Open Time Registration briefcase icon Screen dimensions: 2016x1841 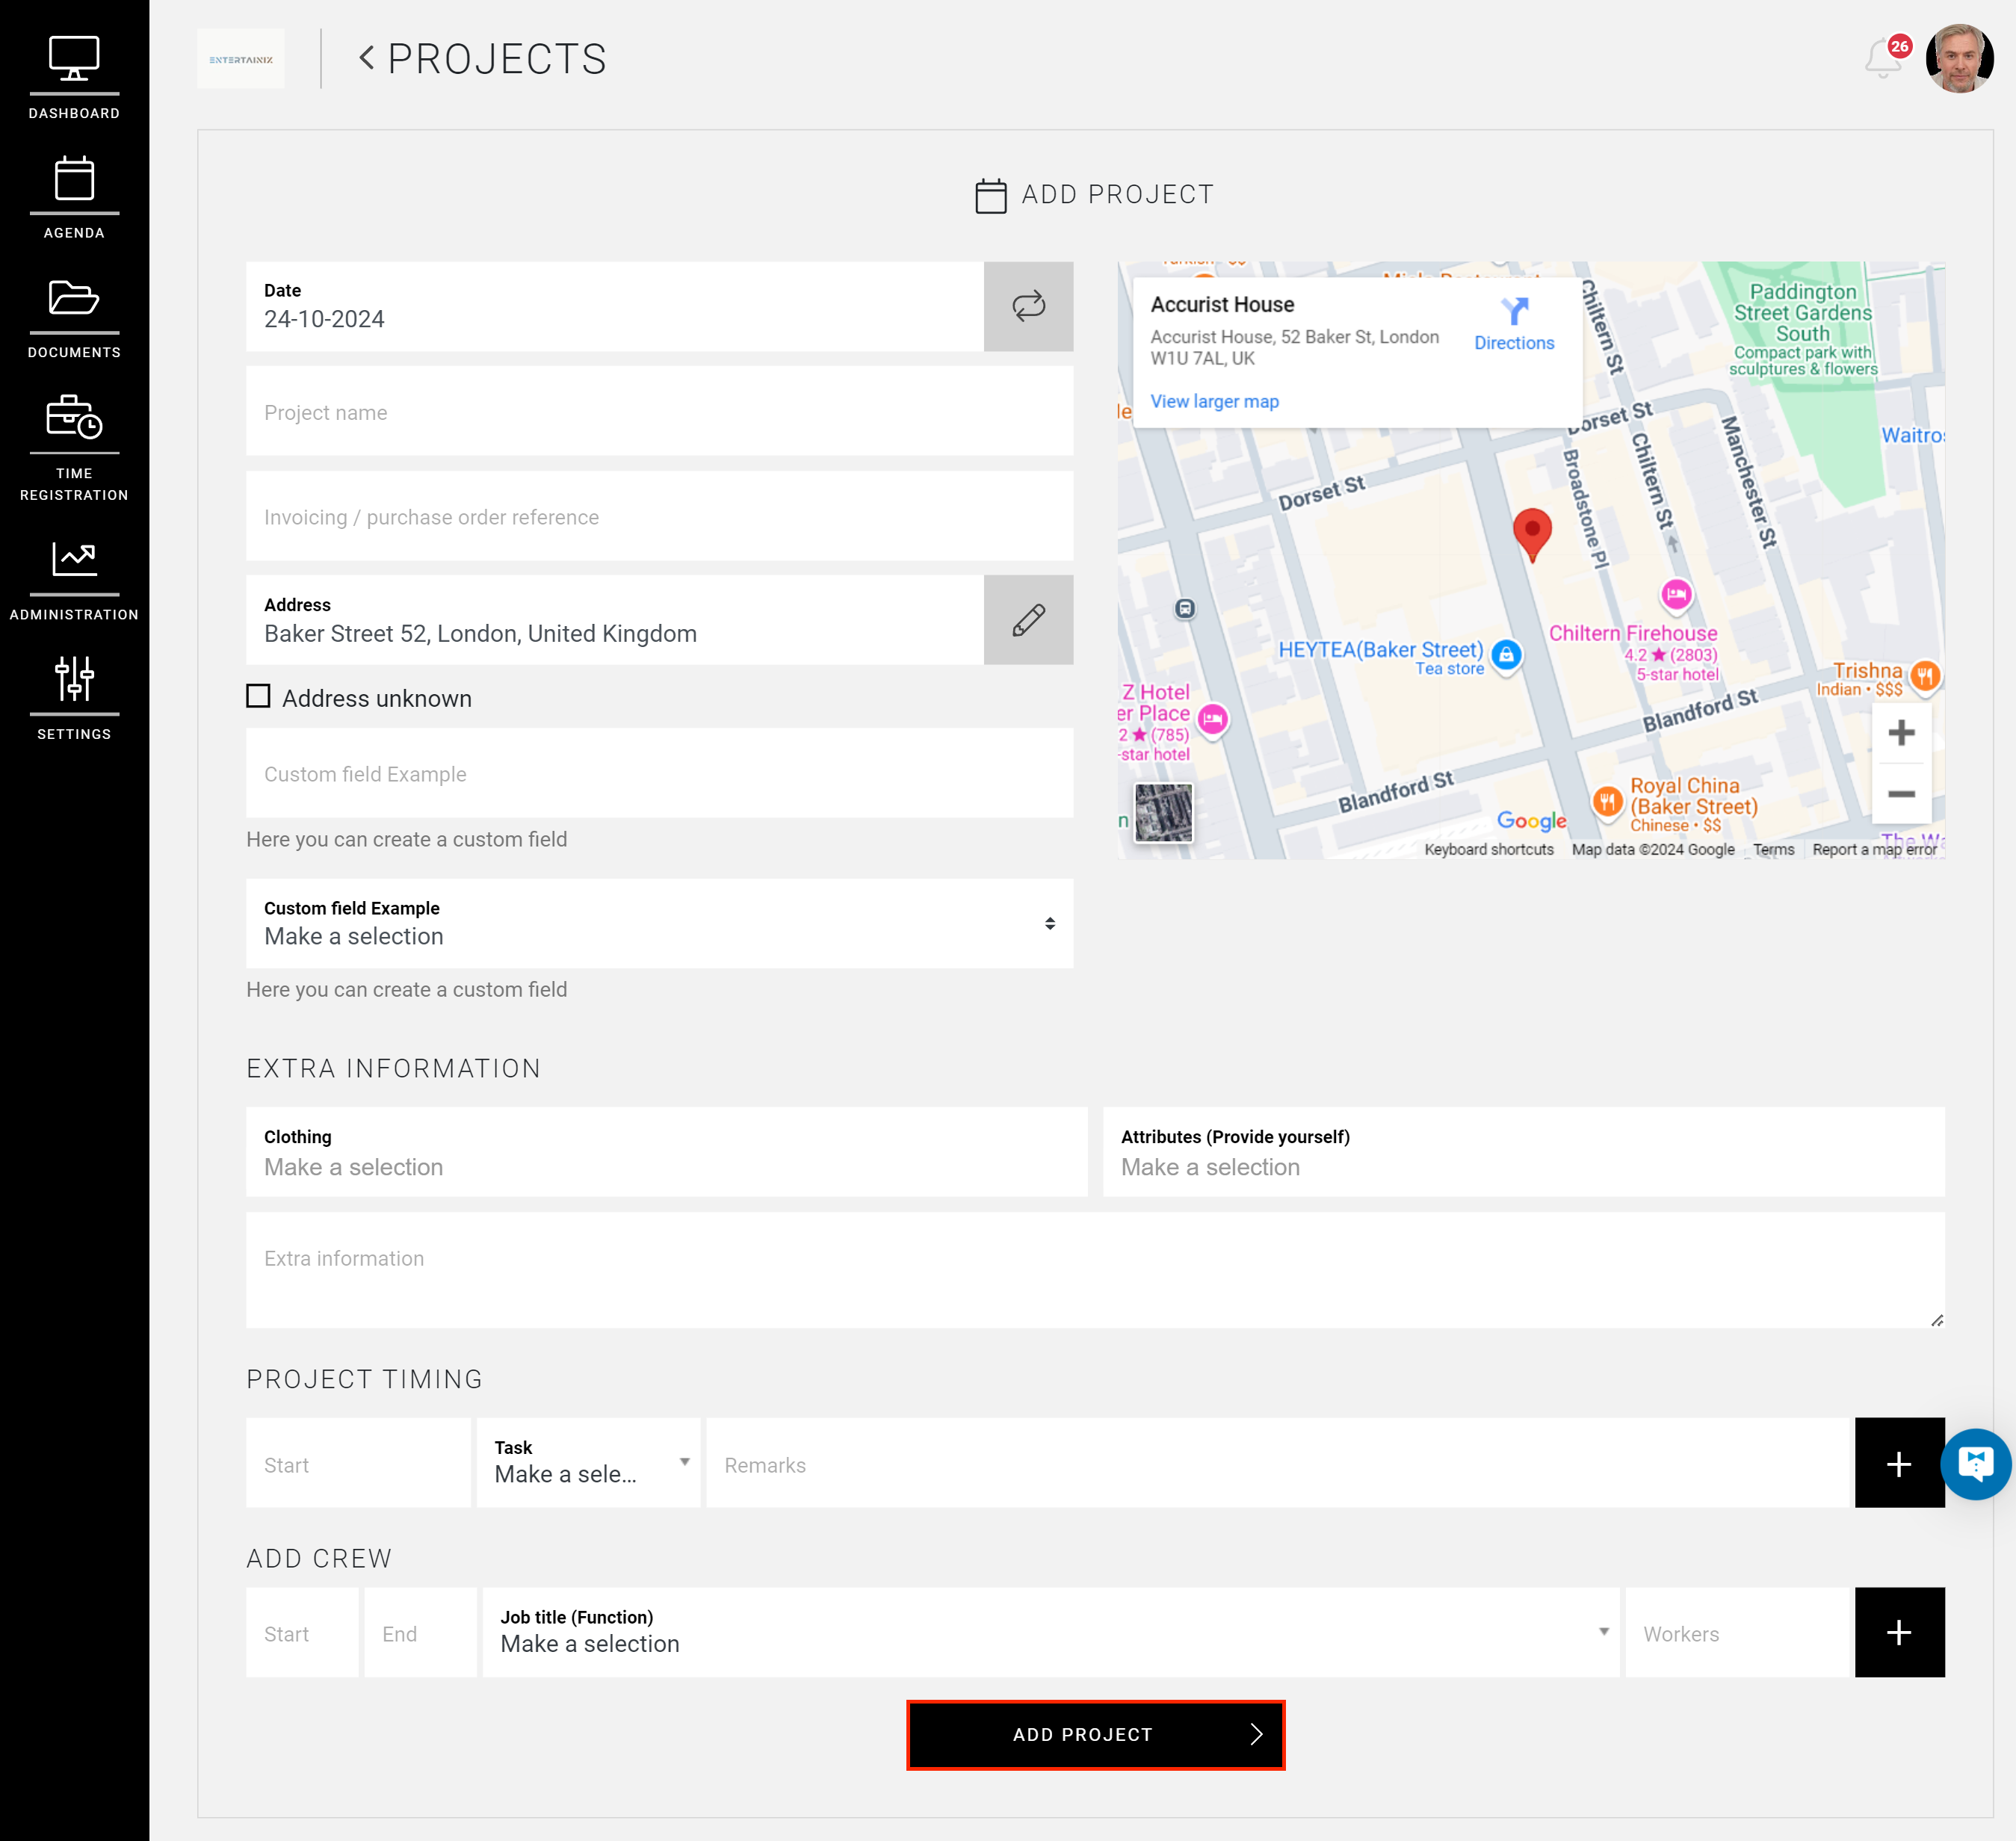[x=74, y=418]
